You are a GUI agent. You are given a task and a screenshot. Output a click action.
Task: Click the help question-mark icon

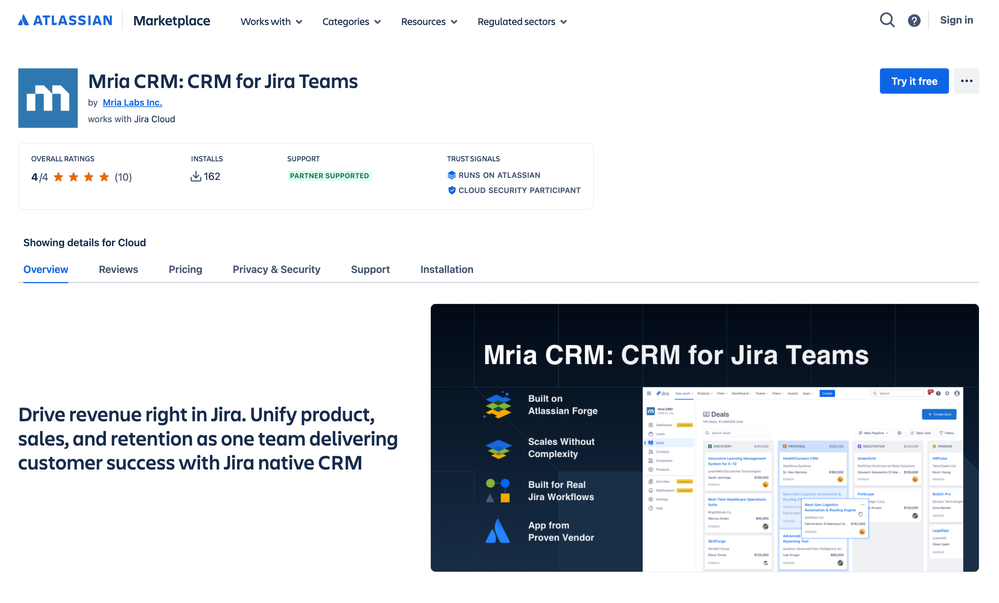point(914,19)
